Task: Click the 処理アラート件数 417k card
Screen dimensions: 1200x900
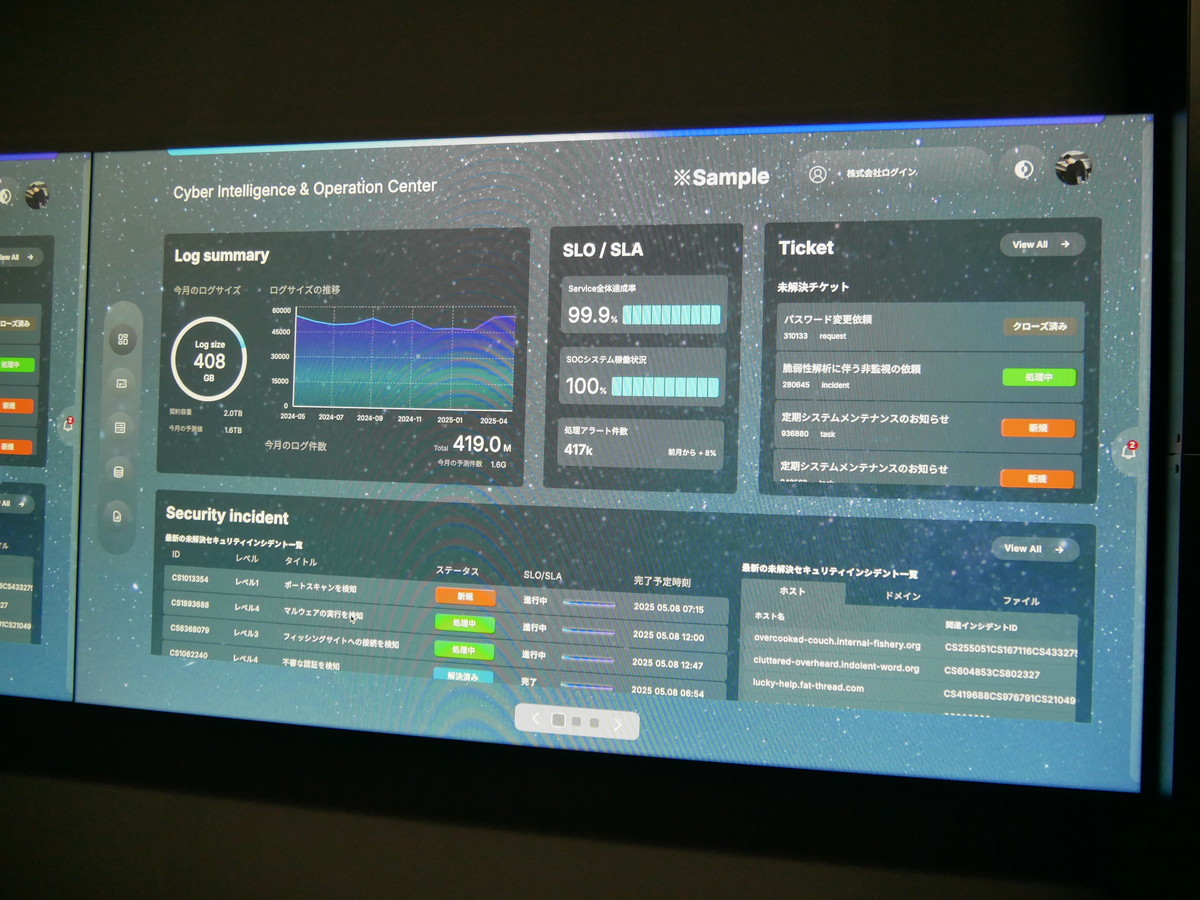Action: coord(641,442)
